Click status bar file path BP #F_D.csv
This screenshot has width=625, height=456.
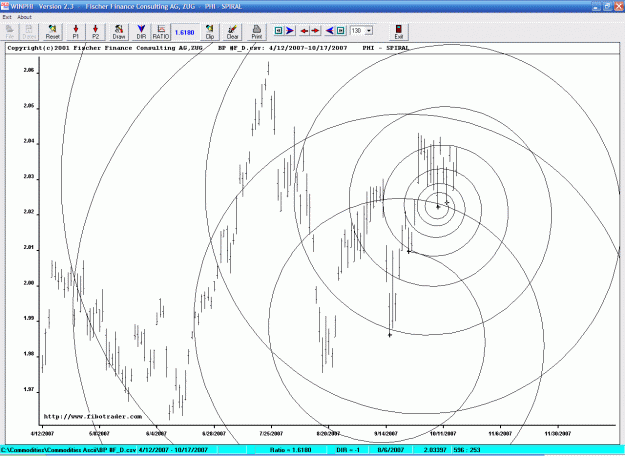point(68,450)
